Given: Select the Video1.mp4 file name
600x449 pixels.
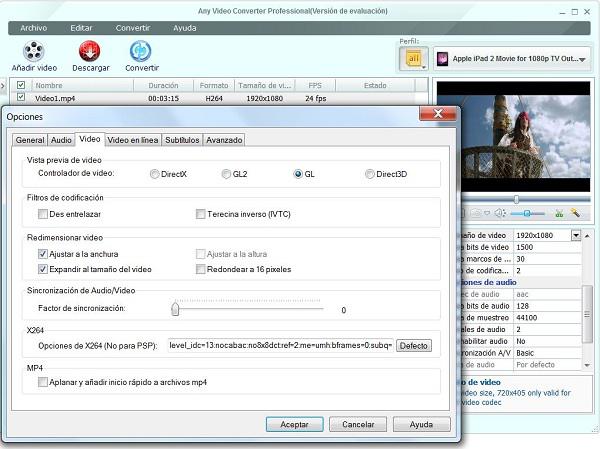Looking at the screenshot, I should (x=55, y=98).
